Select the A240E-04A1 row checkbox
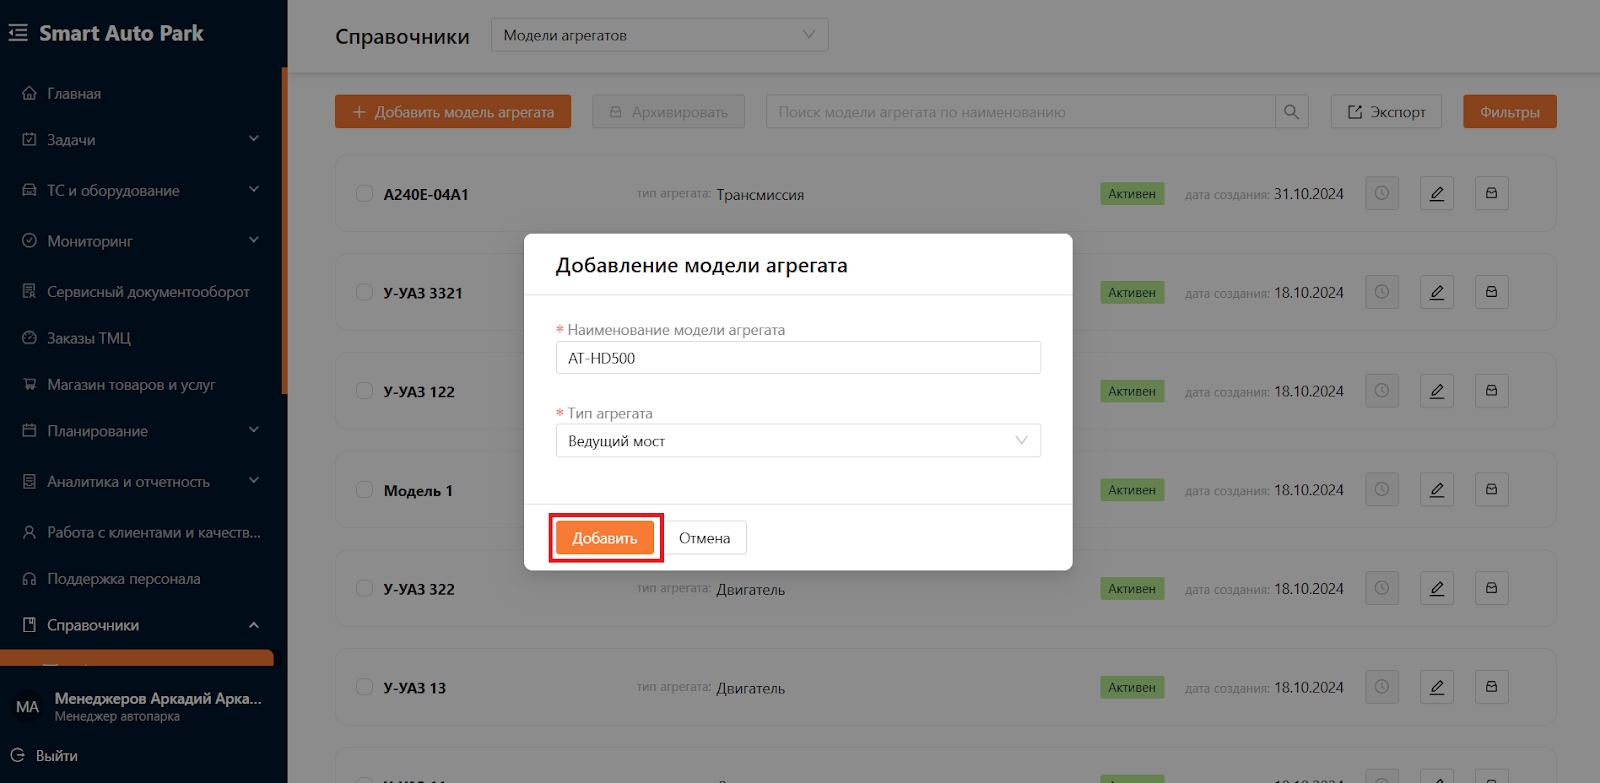 365,194
